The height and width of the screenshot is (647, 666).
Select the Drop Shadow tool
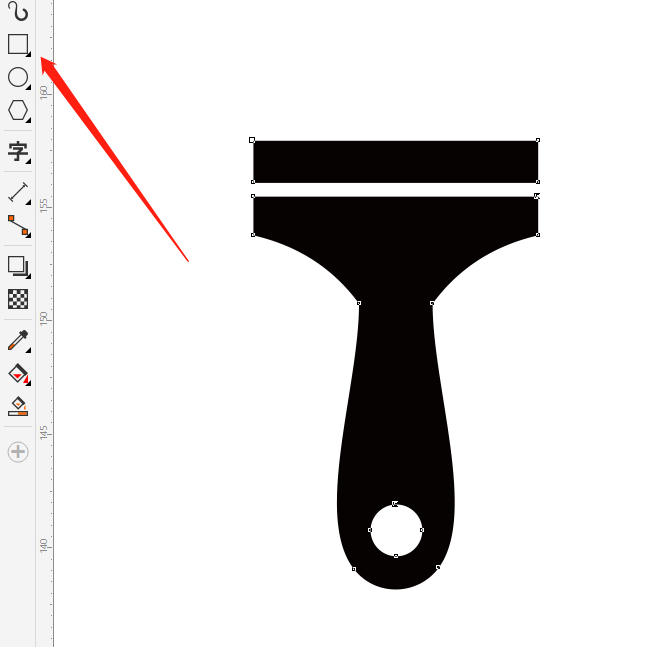pyautogui.click(x=18, y=267)
